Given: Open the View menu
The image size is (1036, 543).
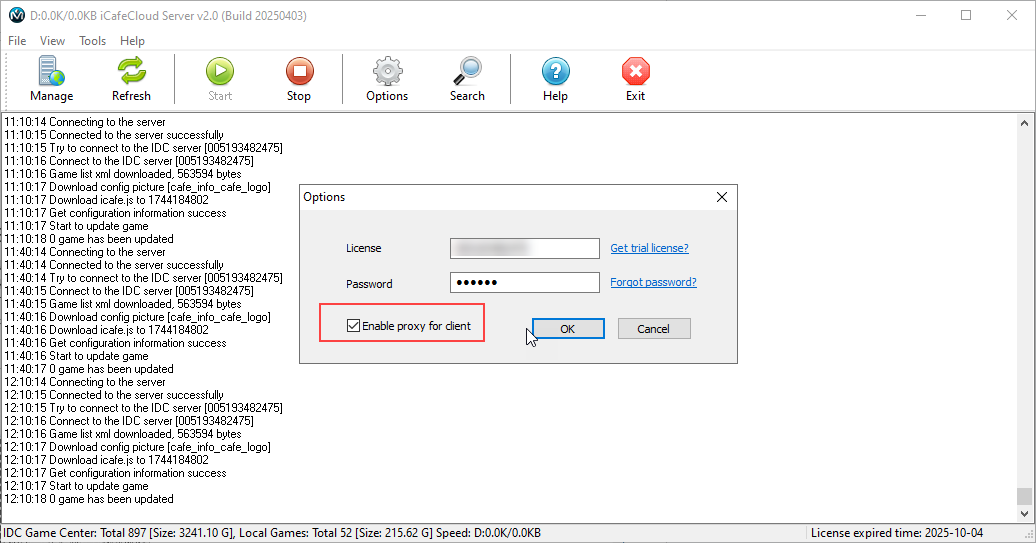Looking at the screenshot, I should pos(52,41).
